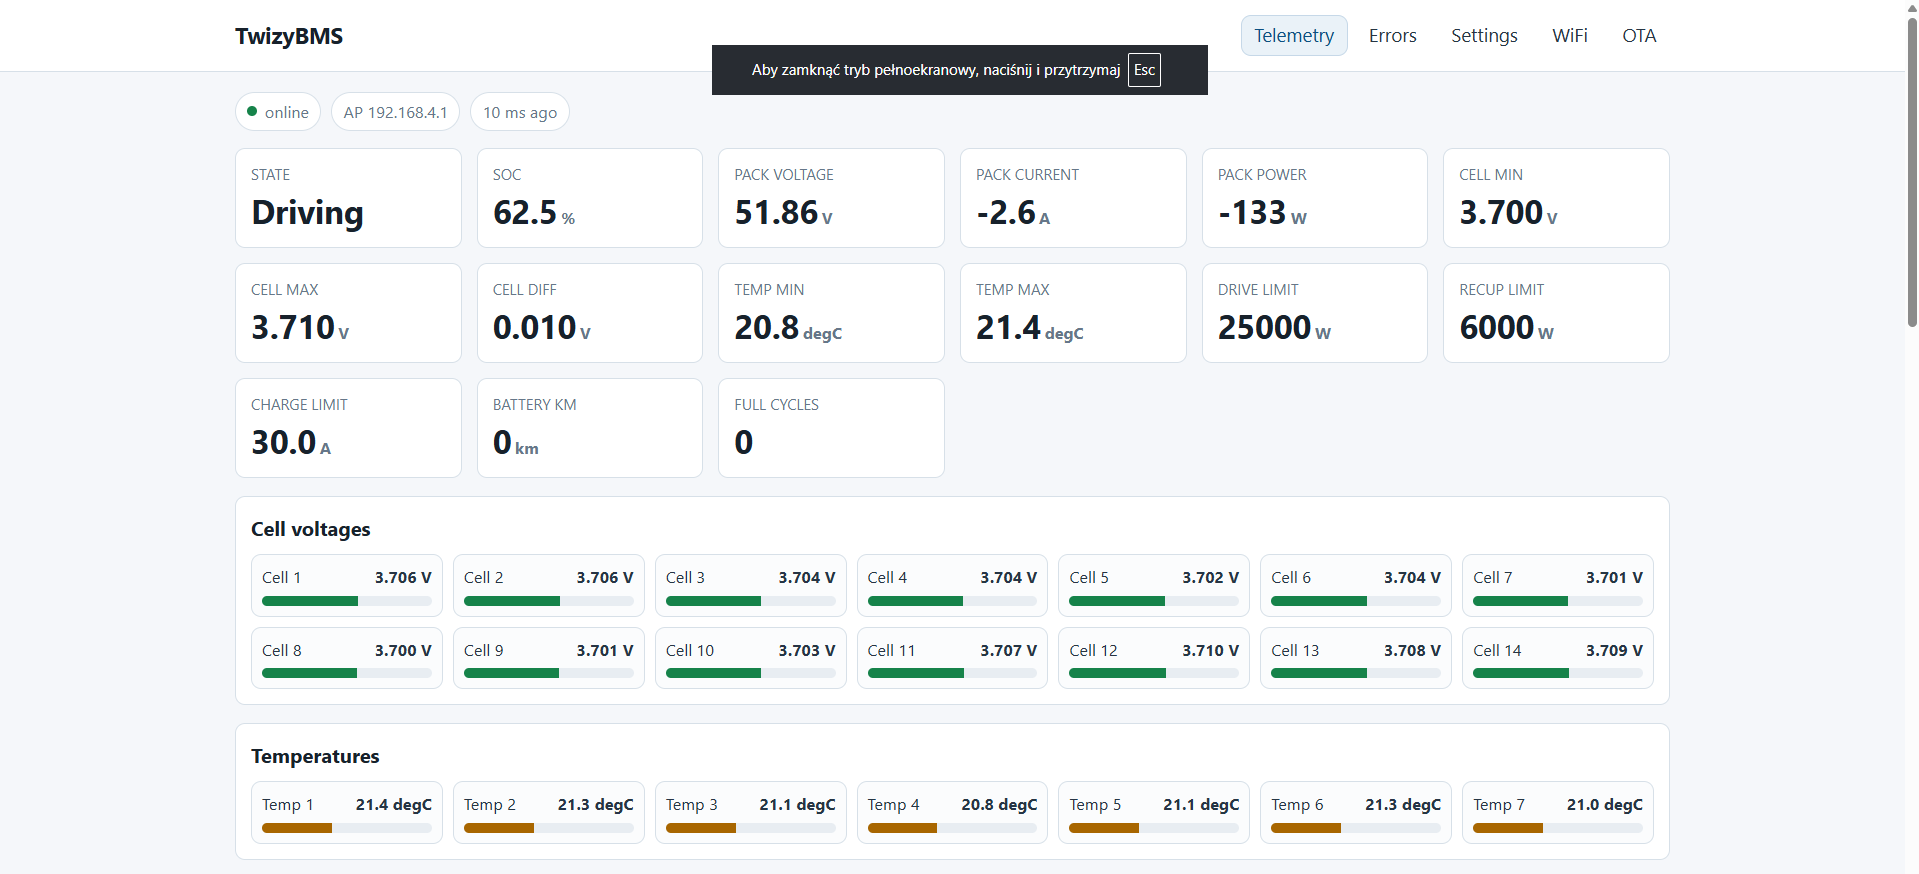Image resolution: width=1919 pixels, height=874 pixels.
Task: Select the Drive Limit 25000 W card
Action: point(1314,313)
